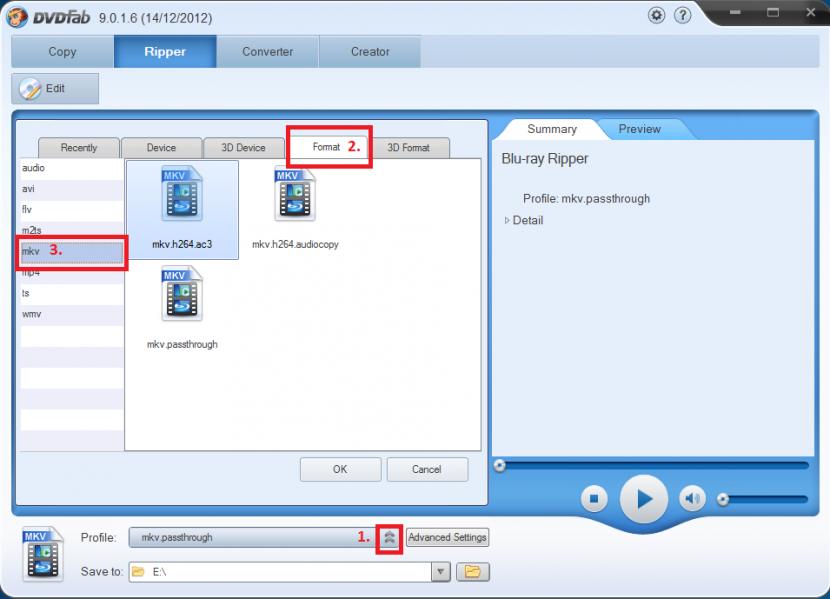Open the Format tab
Image resolution: width=830 pixels, height=599 pixels.
[327, 147]
